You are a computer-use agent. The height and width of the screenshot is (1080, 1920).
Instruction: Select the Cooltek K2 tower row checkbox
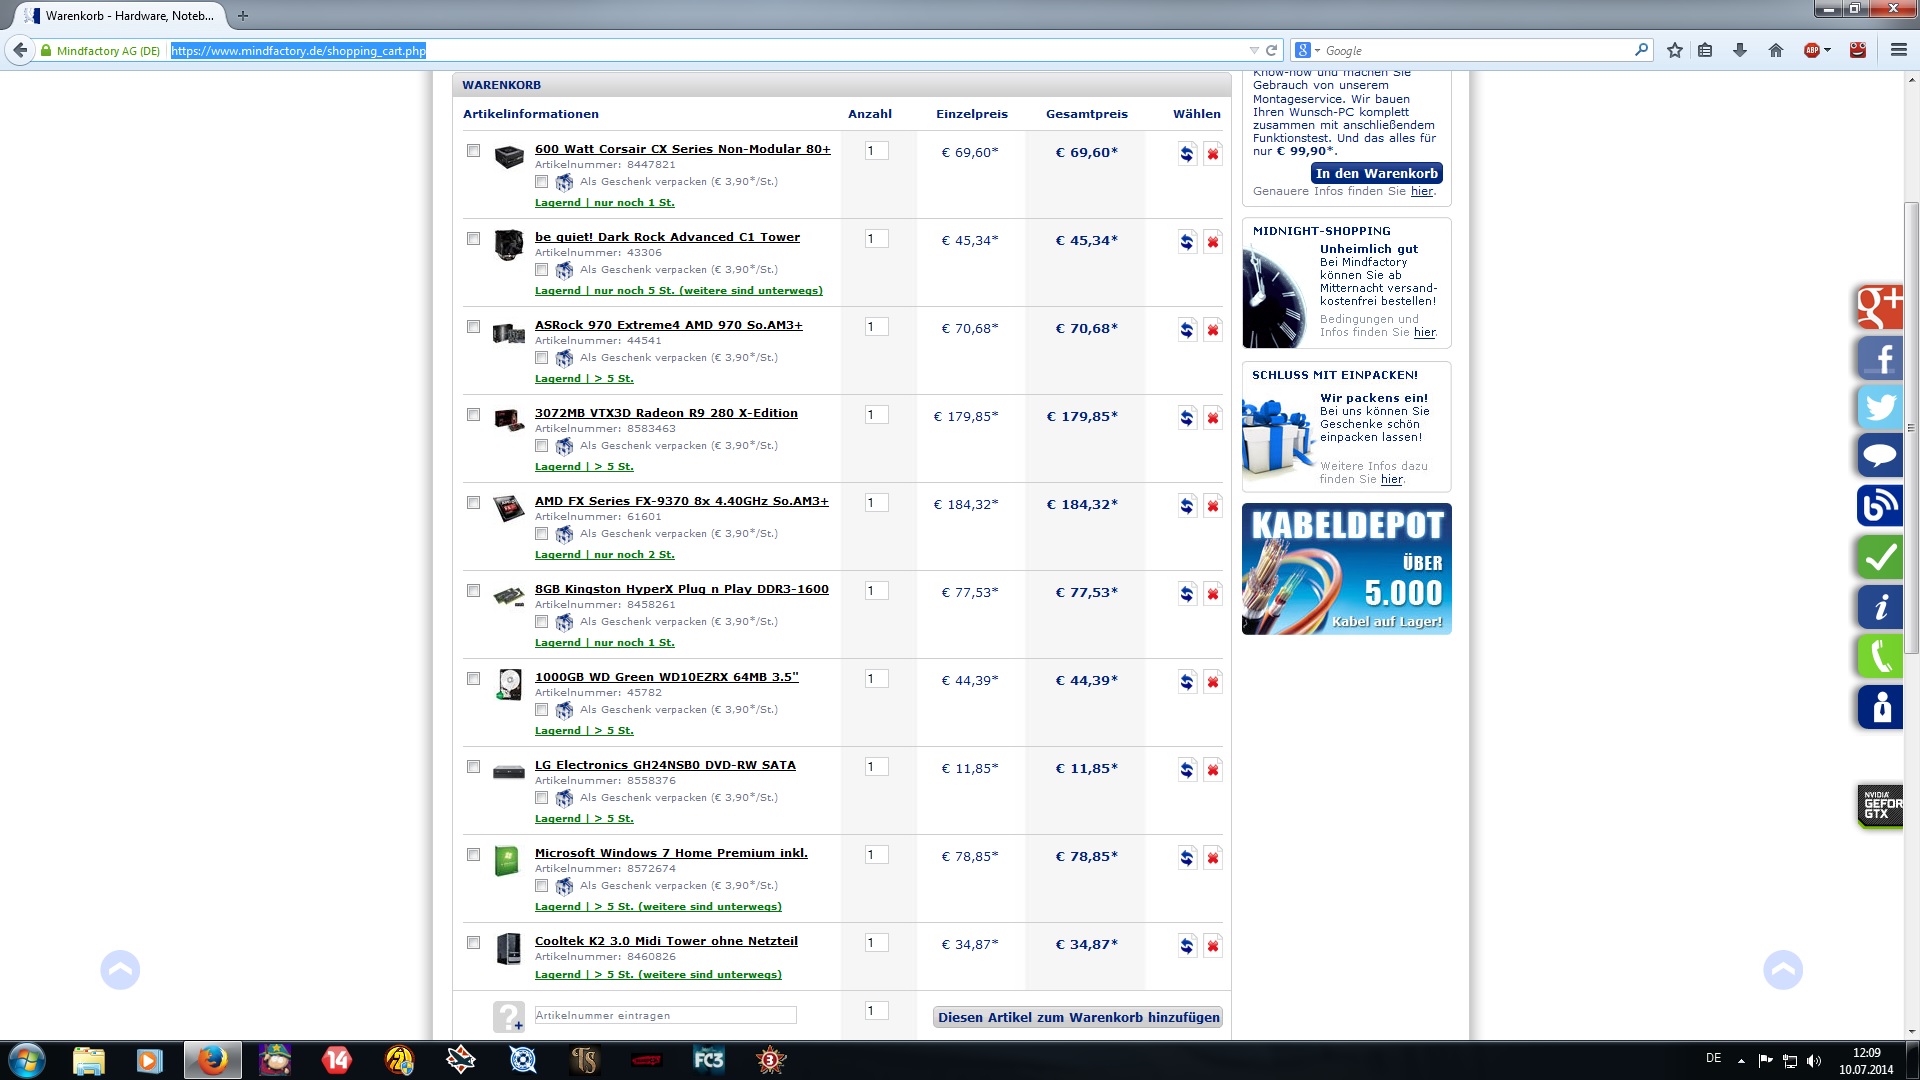pyautogui.click(x=474, y=943)
